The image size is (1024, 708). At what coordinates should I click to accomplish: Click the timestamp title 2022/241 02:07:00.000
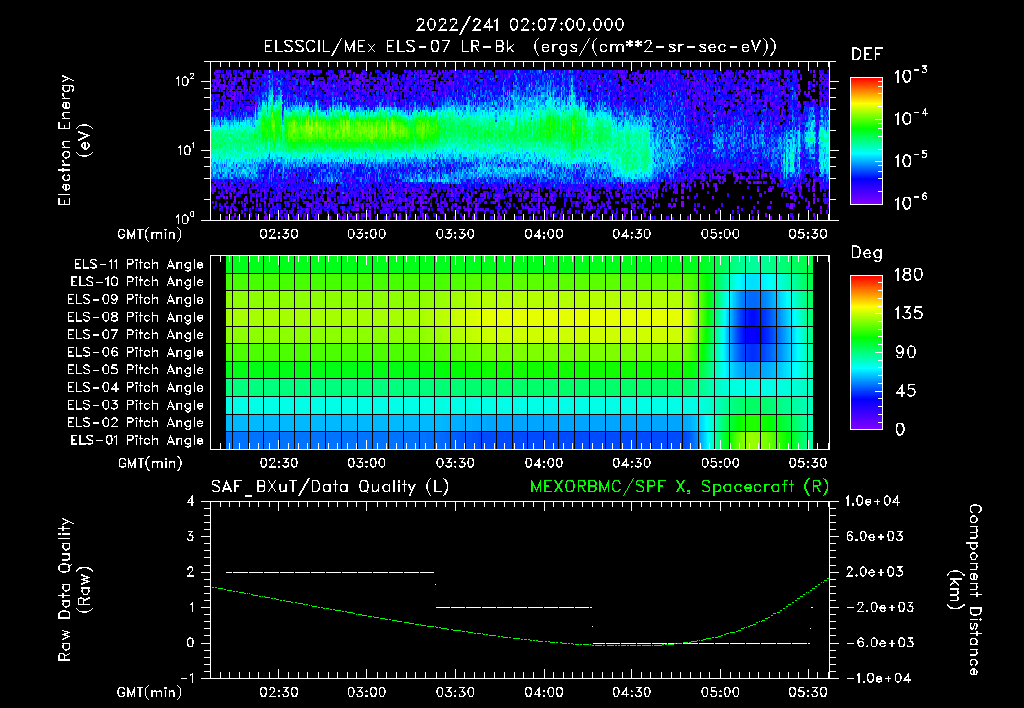[x=520, y=25]
